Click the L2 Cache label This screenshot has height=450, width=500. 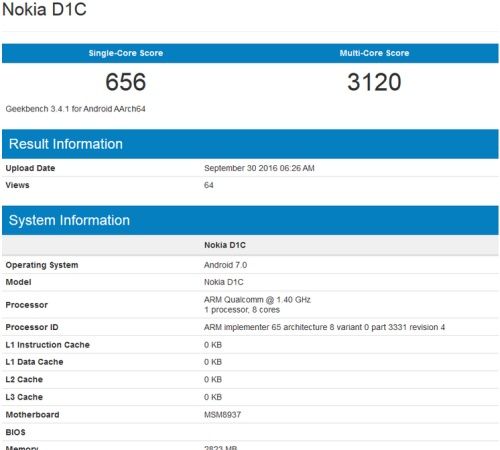point(24,379)
